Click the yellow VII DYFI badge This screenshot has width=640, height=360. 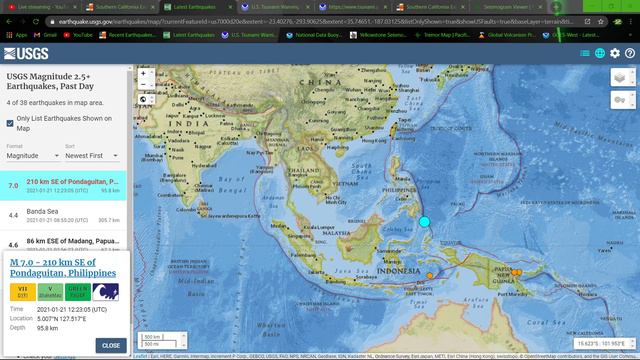coord(23,292)
